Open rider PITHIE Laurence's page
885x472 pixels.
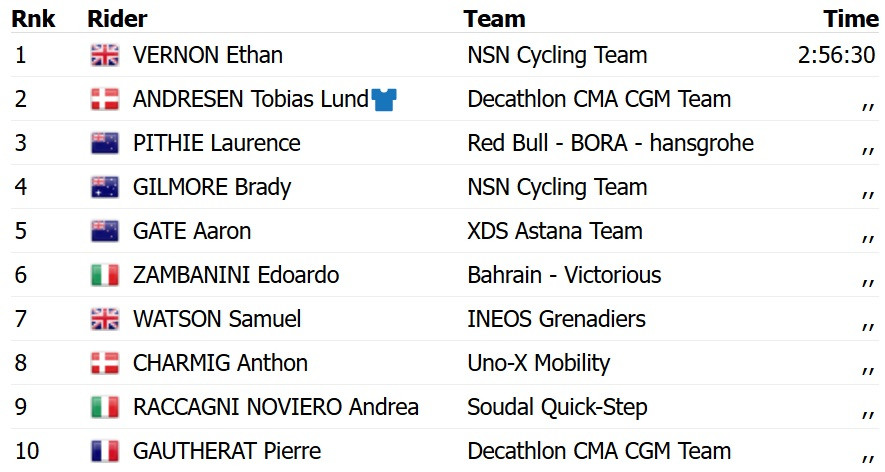[x=216, y=143]
